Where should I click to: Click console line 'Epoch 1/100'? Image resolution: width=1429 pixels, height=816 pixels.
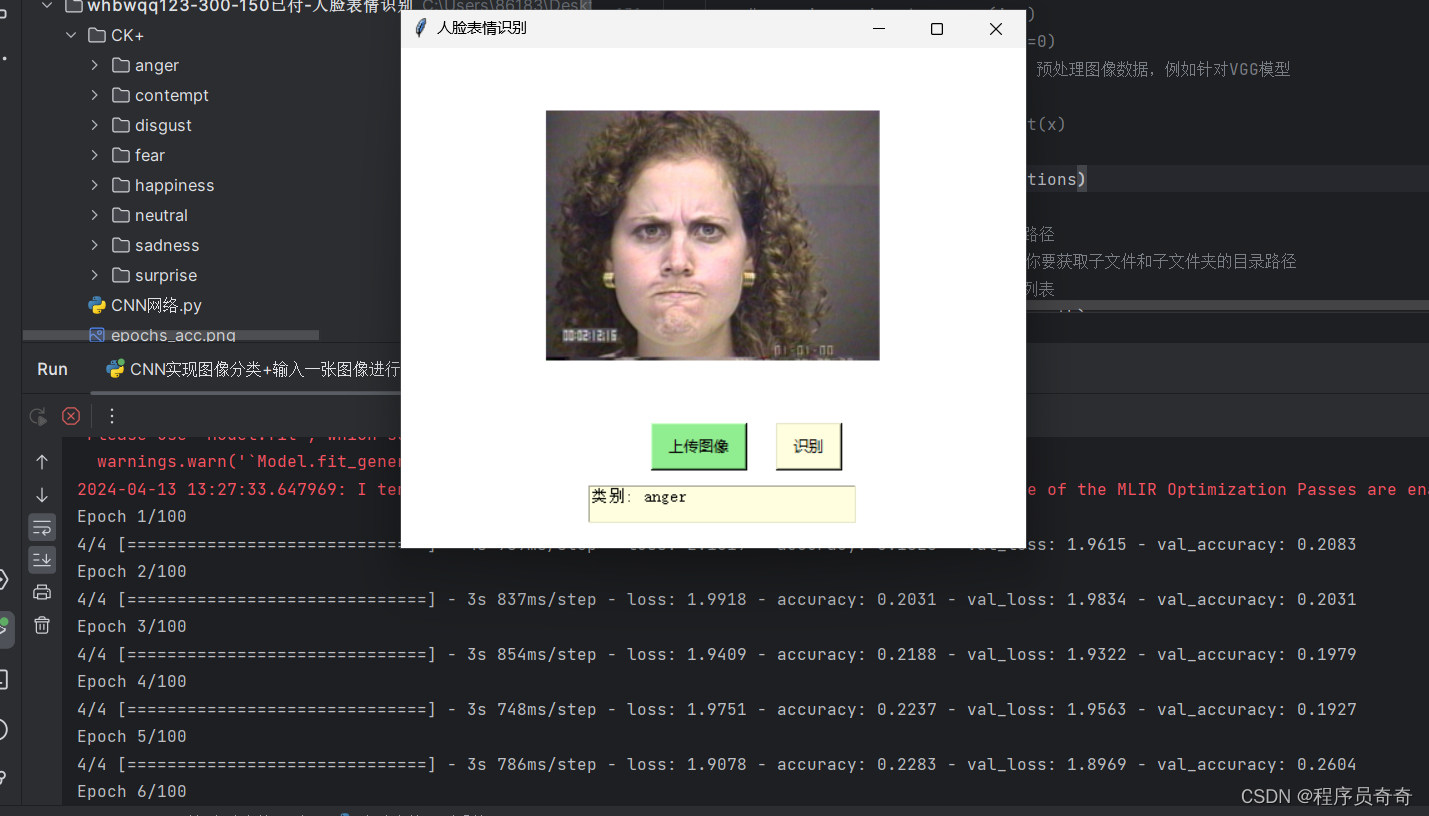tap(132, 517)
